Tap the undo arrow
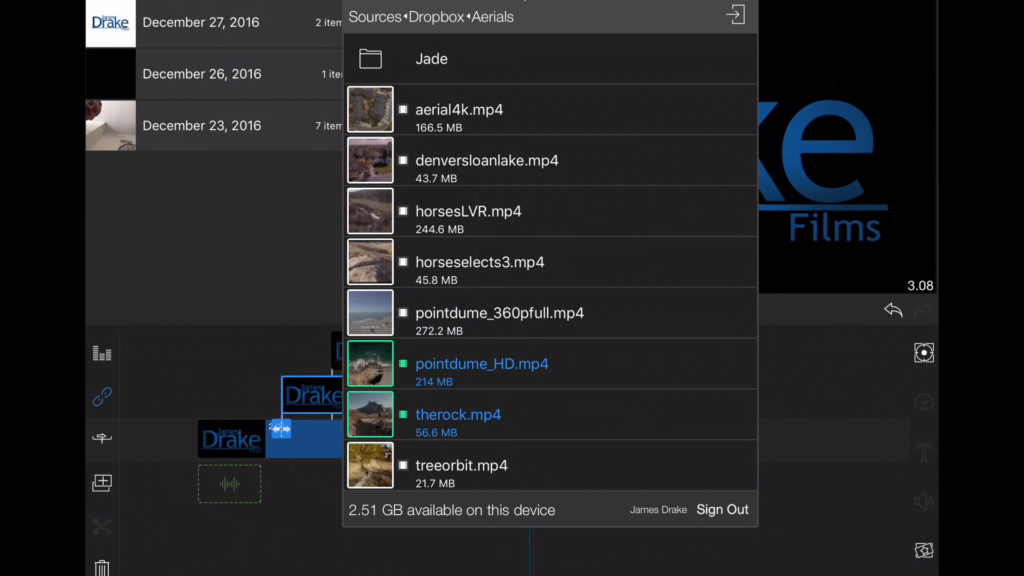The width and height of the screenshot is (1024, 576). (x=893, y=310)
